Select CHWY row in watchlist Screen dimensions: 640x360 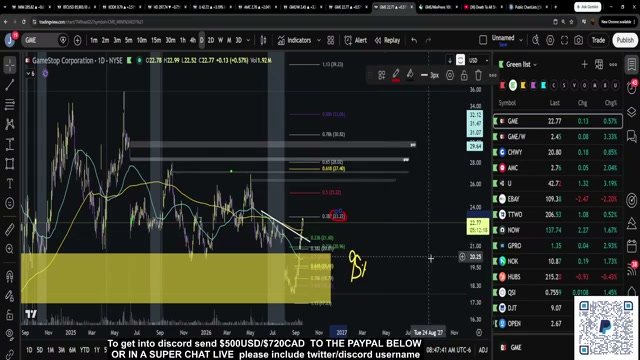coord(558,152)
